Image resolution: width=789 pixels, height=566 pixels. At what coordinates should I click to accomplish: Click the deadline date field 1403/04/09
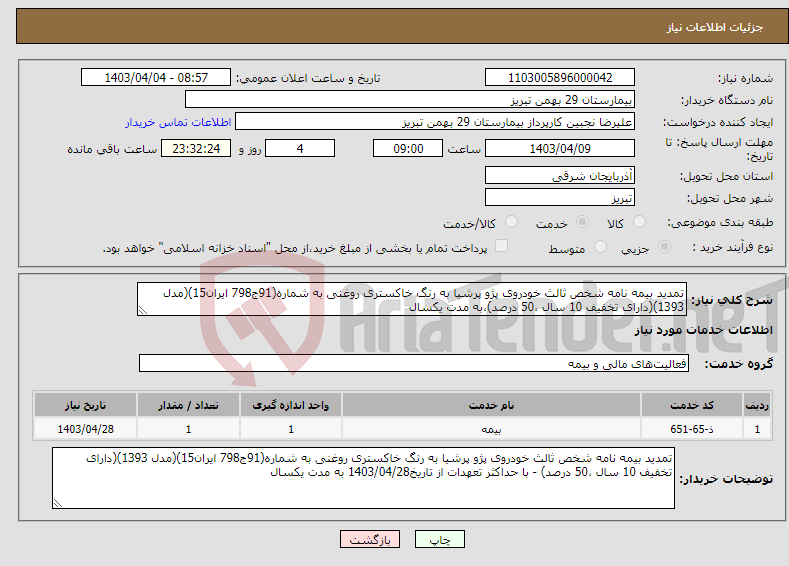click(560, 148)
